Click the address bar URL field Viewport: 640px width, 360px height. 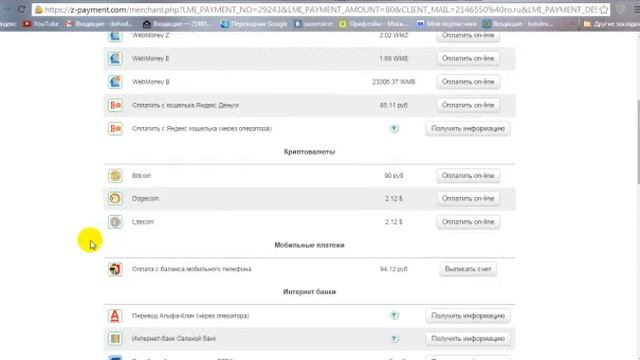pos(320,9)
